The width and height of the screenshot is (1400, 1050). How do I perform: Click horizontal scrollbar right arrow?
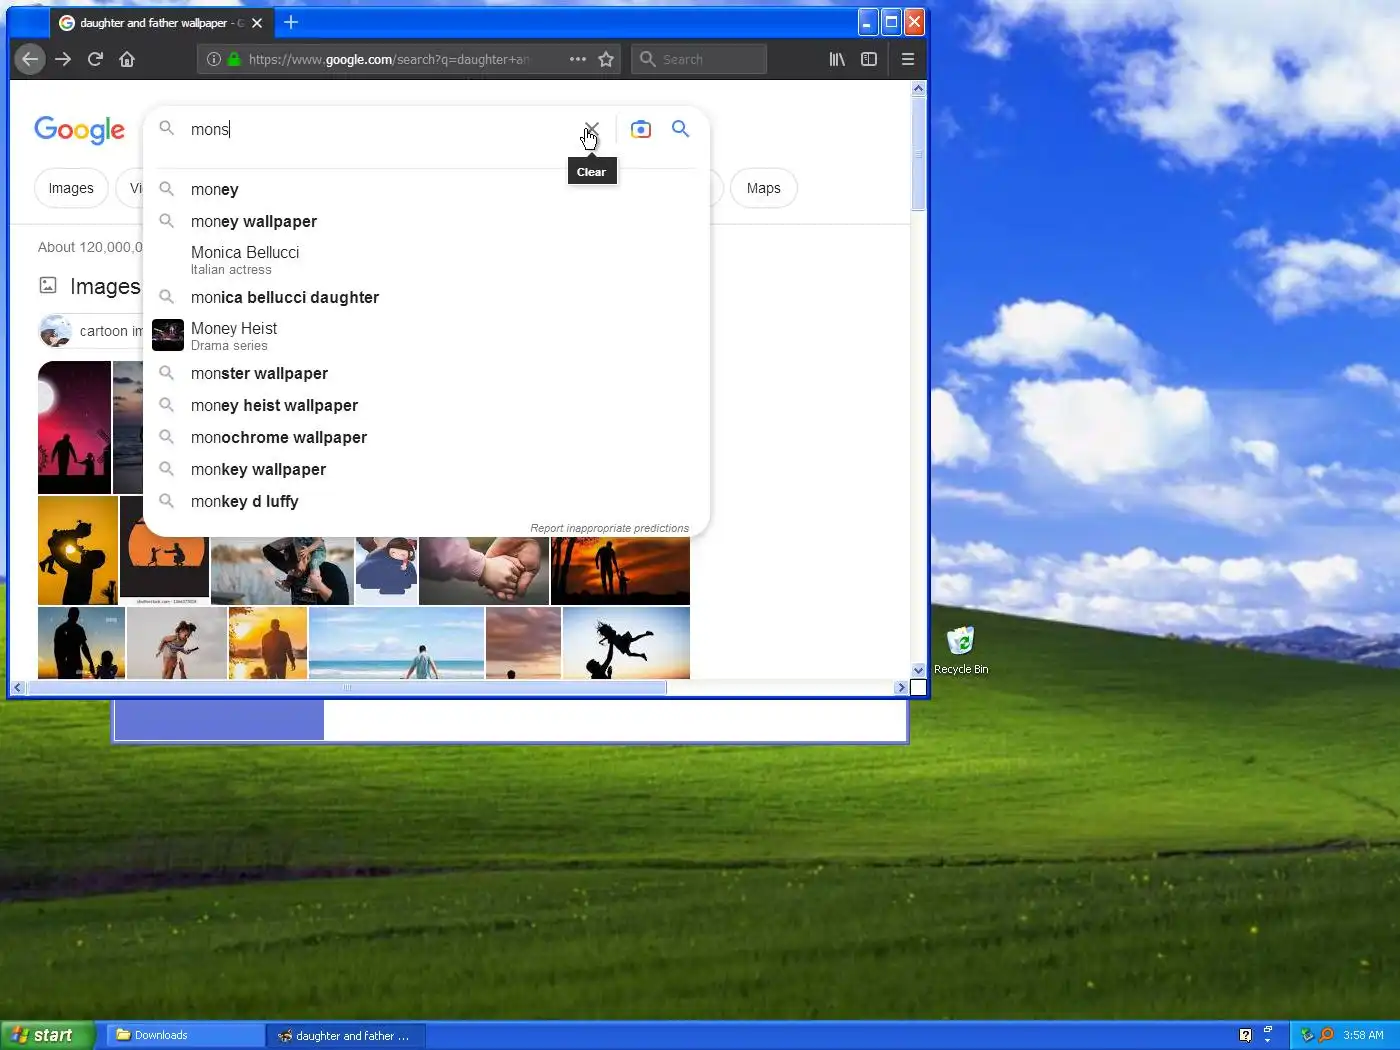(901, 687)
